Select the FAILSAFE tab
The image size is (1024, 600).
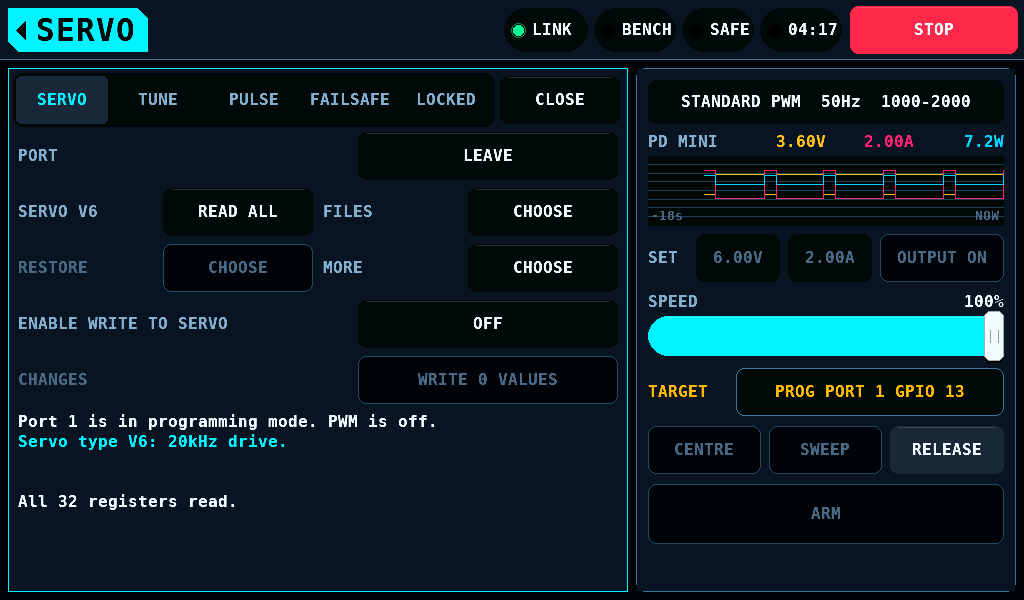349,100
